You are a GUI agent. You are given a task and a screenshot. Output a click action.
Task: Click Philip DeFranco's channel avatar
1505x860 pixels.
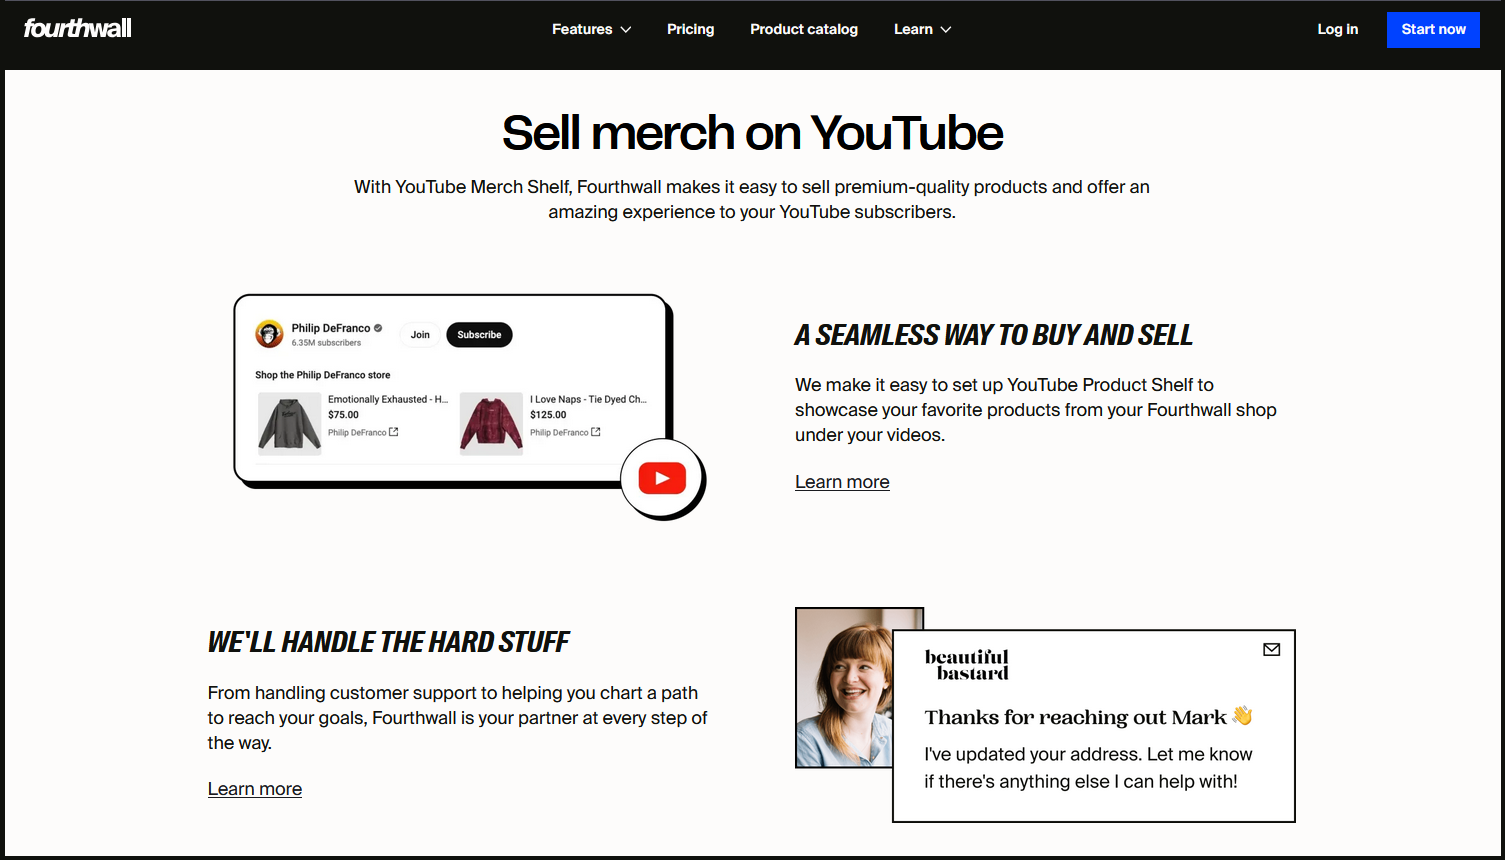269,334
